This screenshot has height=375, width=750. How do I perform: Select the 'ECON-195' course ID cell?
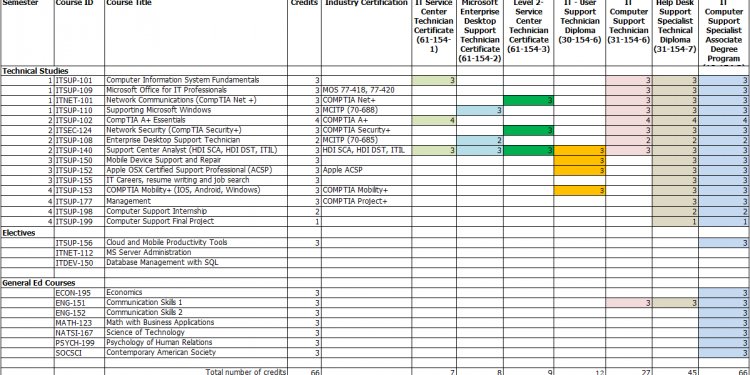(x=79, y=293)
